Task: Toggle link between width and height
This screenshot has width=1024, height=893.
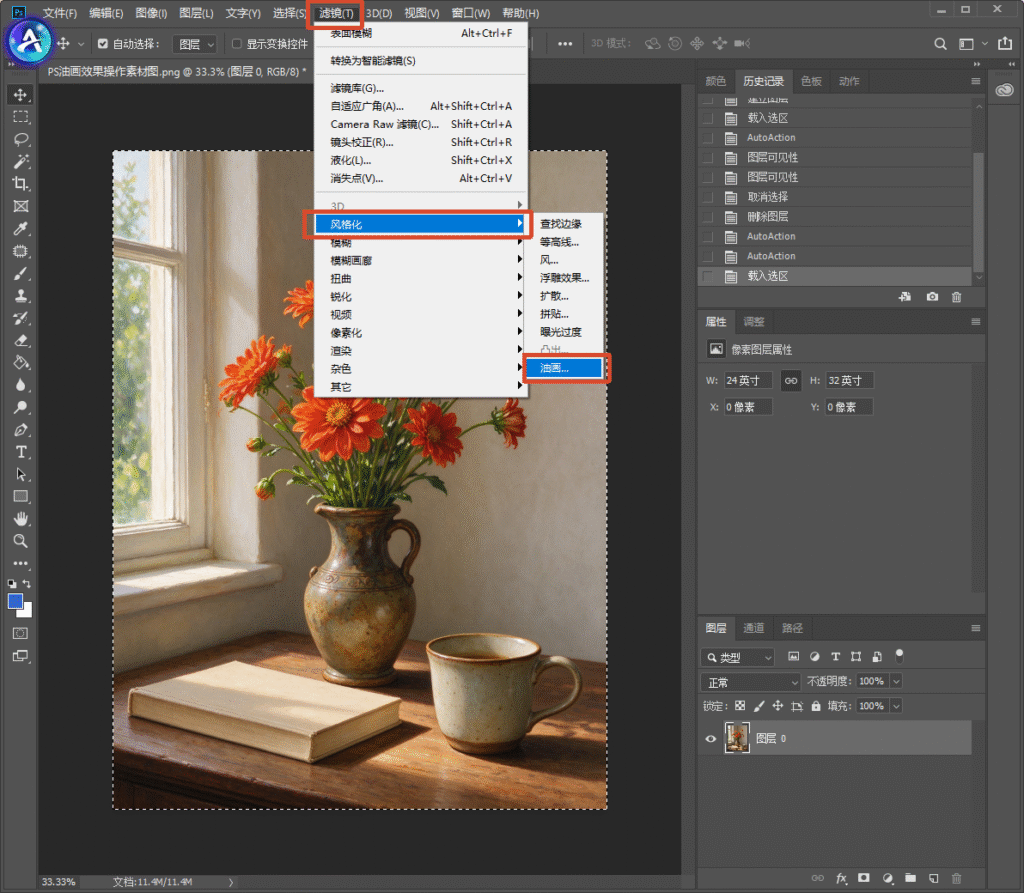Action: (x=791, y=380)
